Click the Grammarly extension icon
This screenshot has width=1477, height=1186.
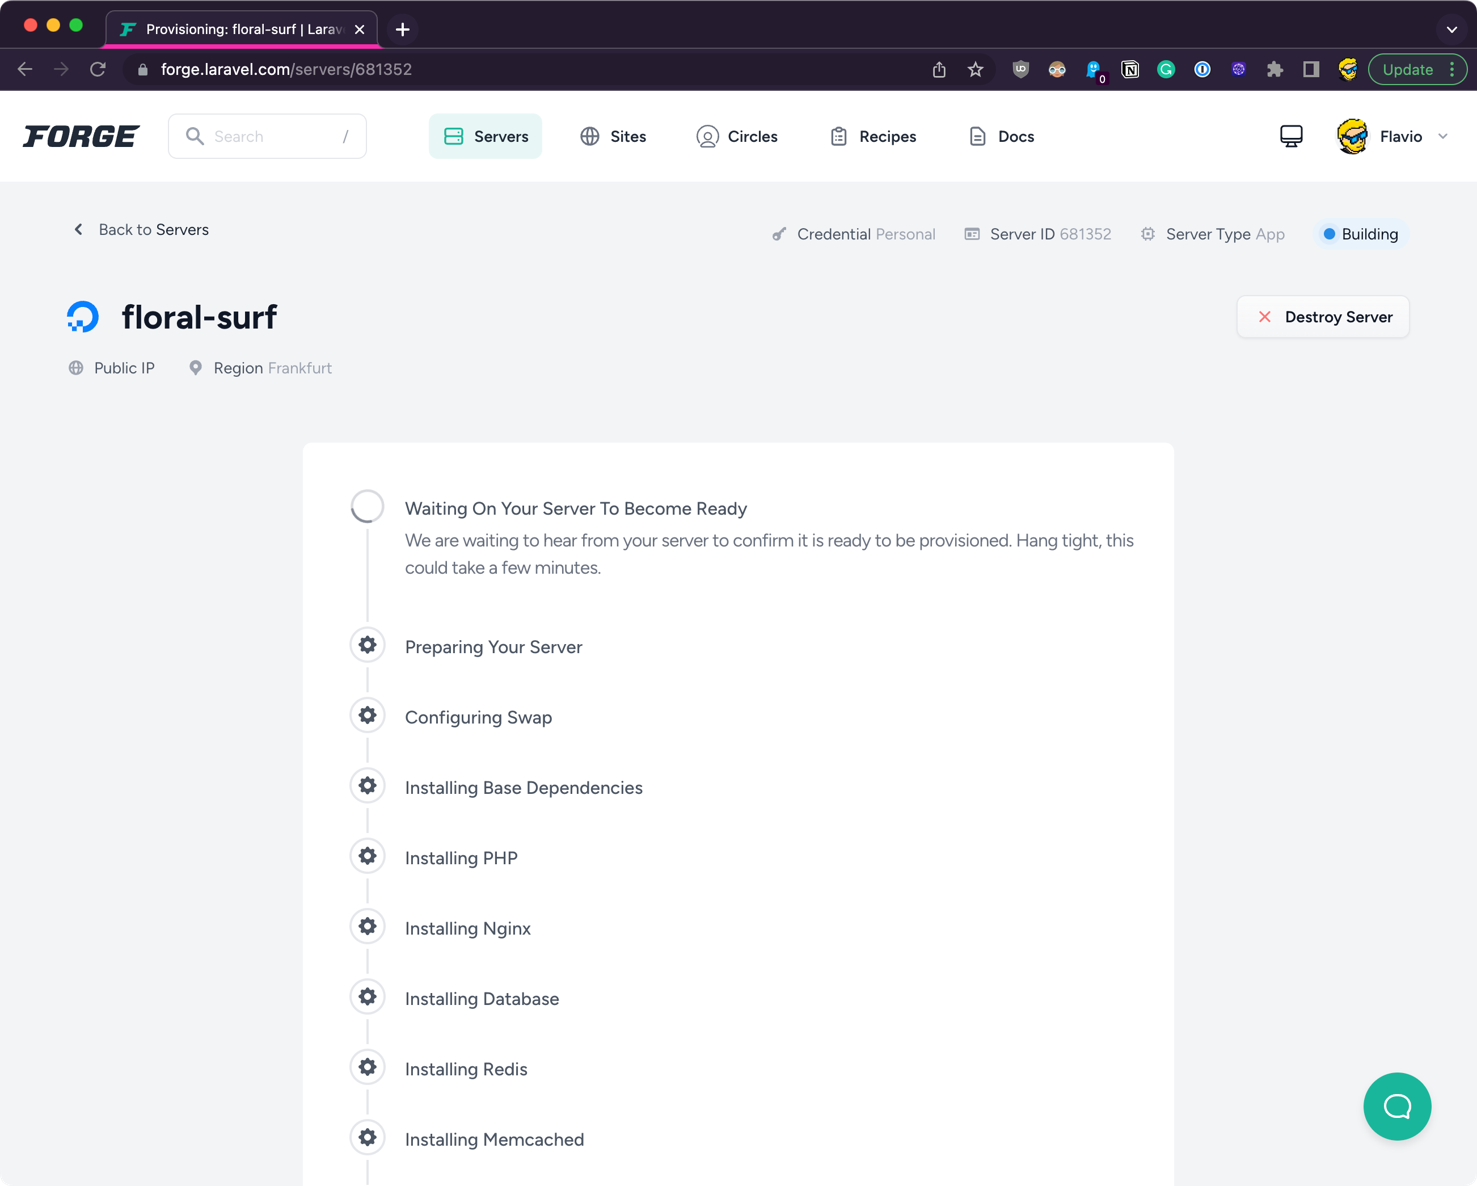point(1166,69)
